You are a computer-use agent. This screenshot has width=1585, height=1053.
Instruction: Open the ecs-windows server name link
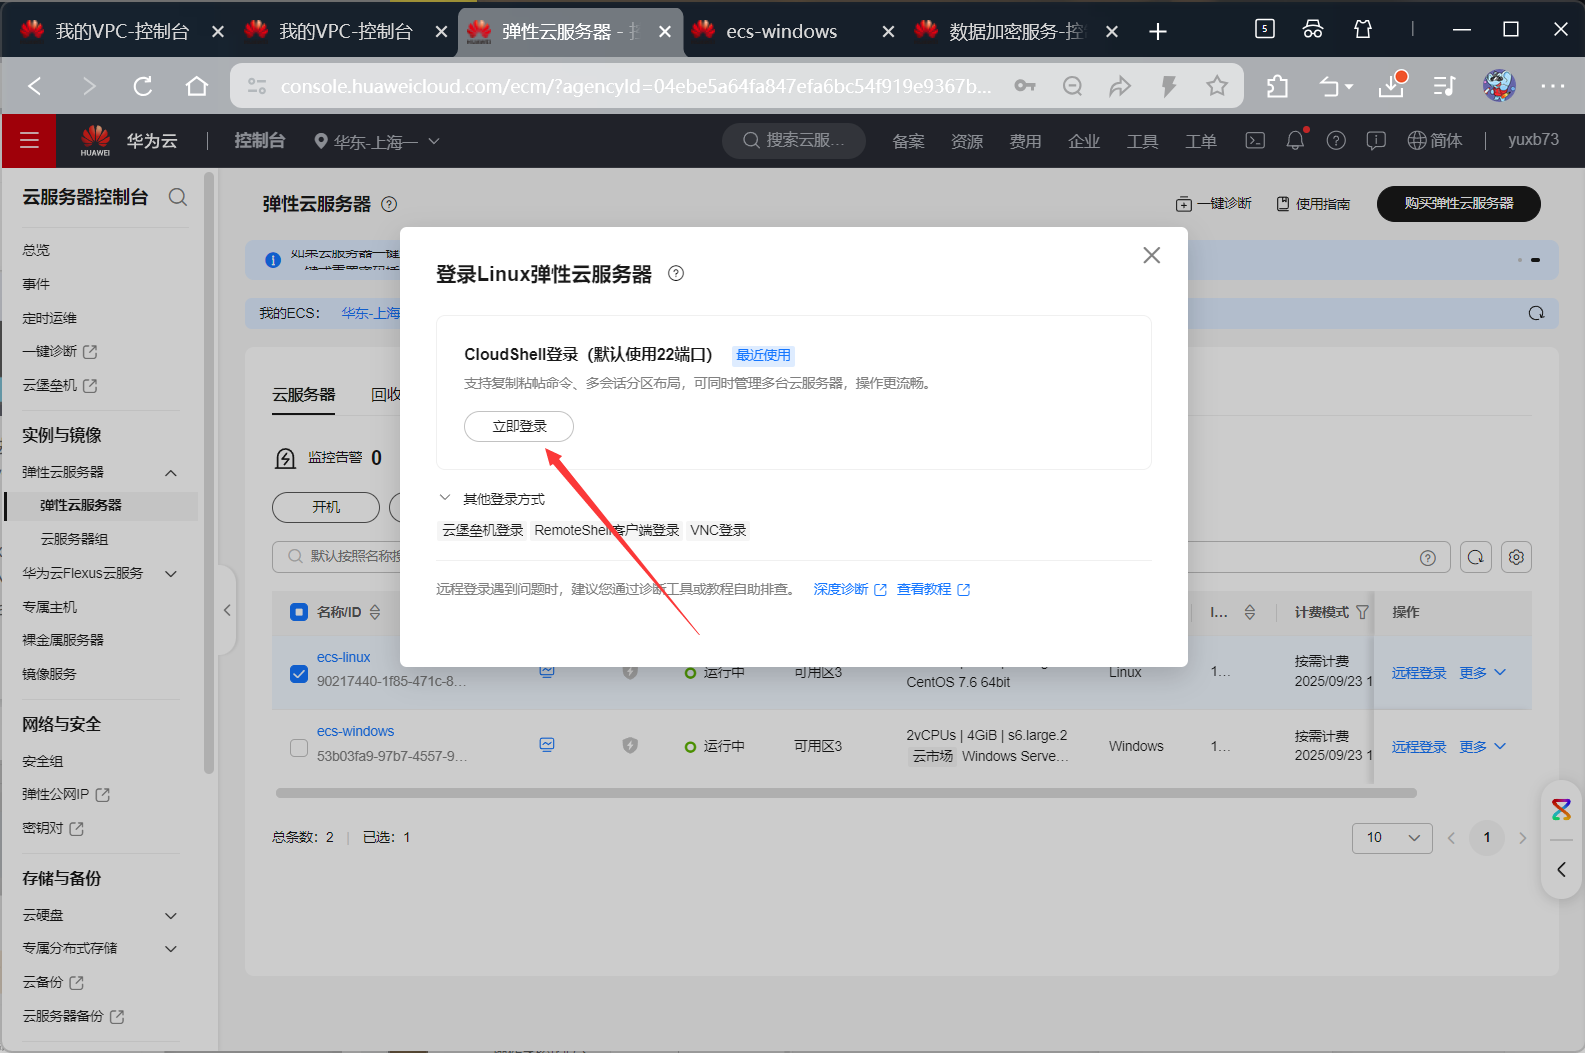[x=355, y=731]
